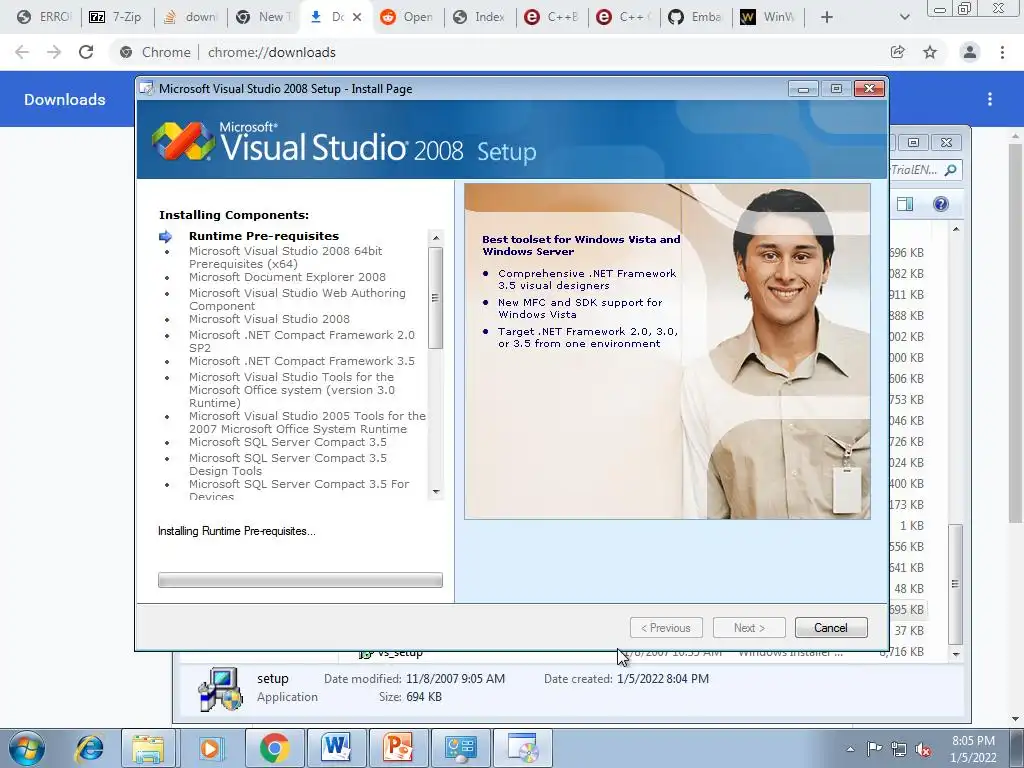Image resolution: width=1024 pixels, height=768 pixels.
Task: Bookmark this page with the star icon
Action: point(930,52)
